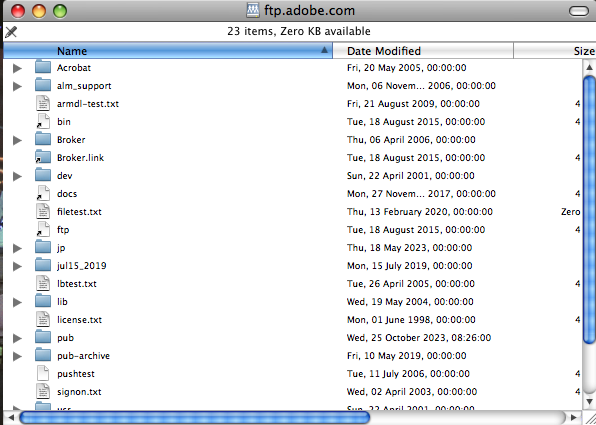Select the armdl-test.txt file icon
596x425 pixels.
pyautogui.click(x=43, y=103)
